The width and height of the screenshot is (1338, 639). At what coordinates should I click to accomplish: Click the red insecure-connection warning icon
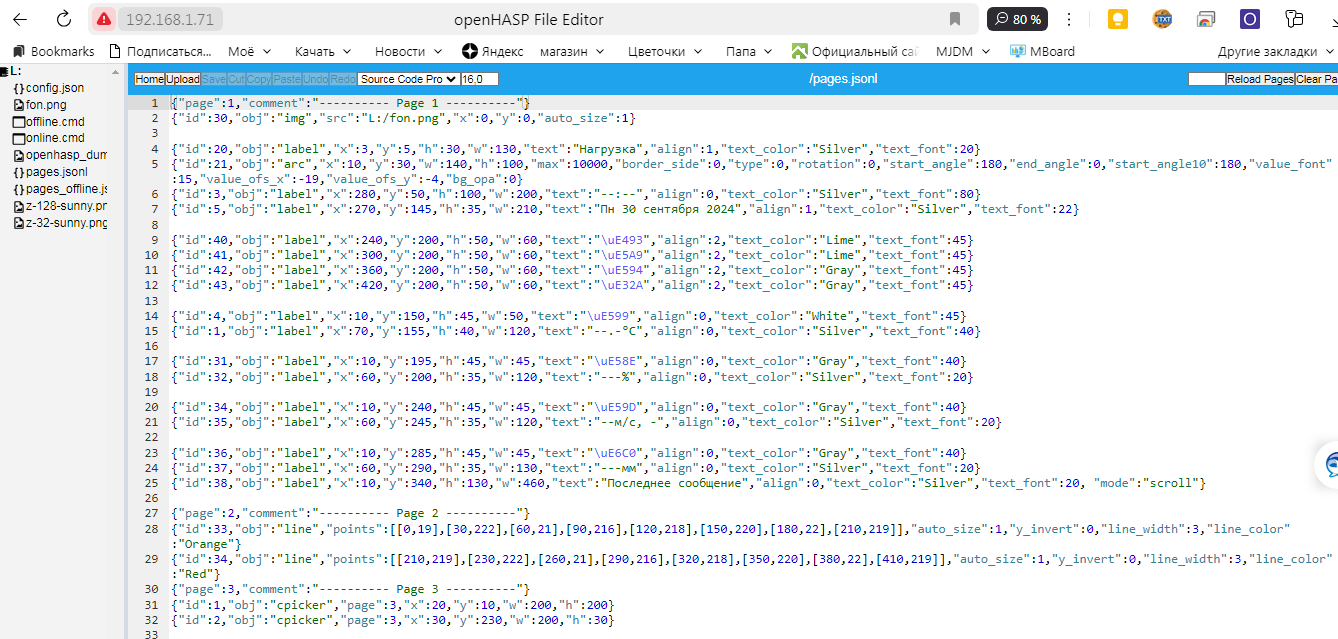pos(104,19)
